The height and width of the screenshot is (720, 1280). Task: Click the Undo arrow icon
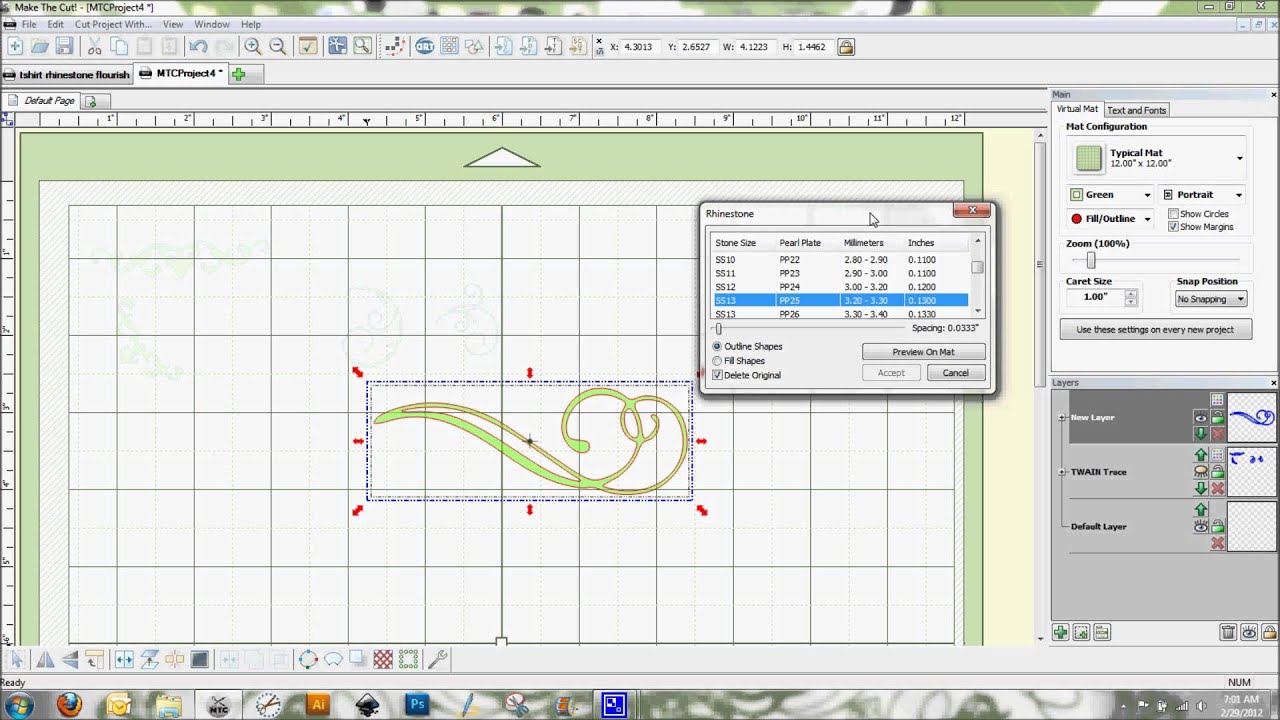coord(197,46)
